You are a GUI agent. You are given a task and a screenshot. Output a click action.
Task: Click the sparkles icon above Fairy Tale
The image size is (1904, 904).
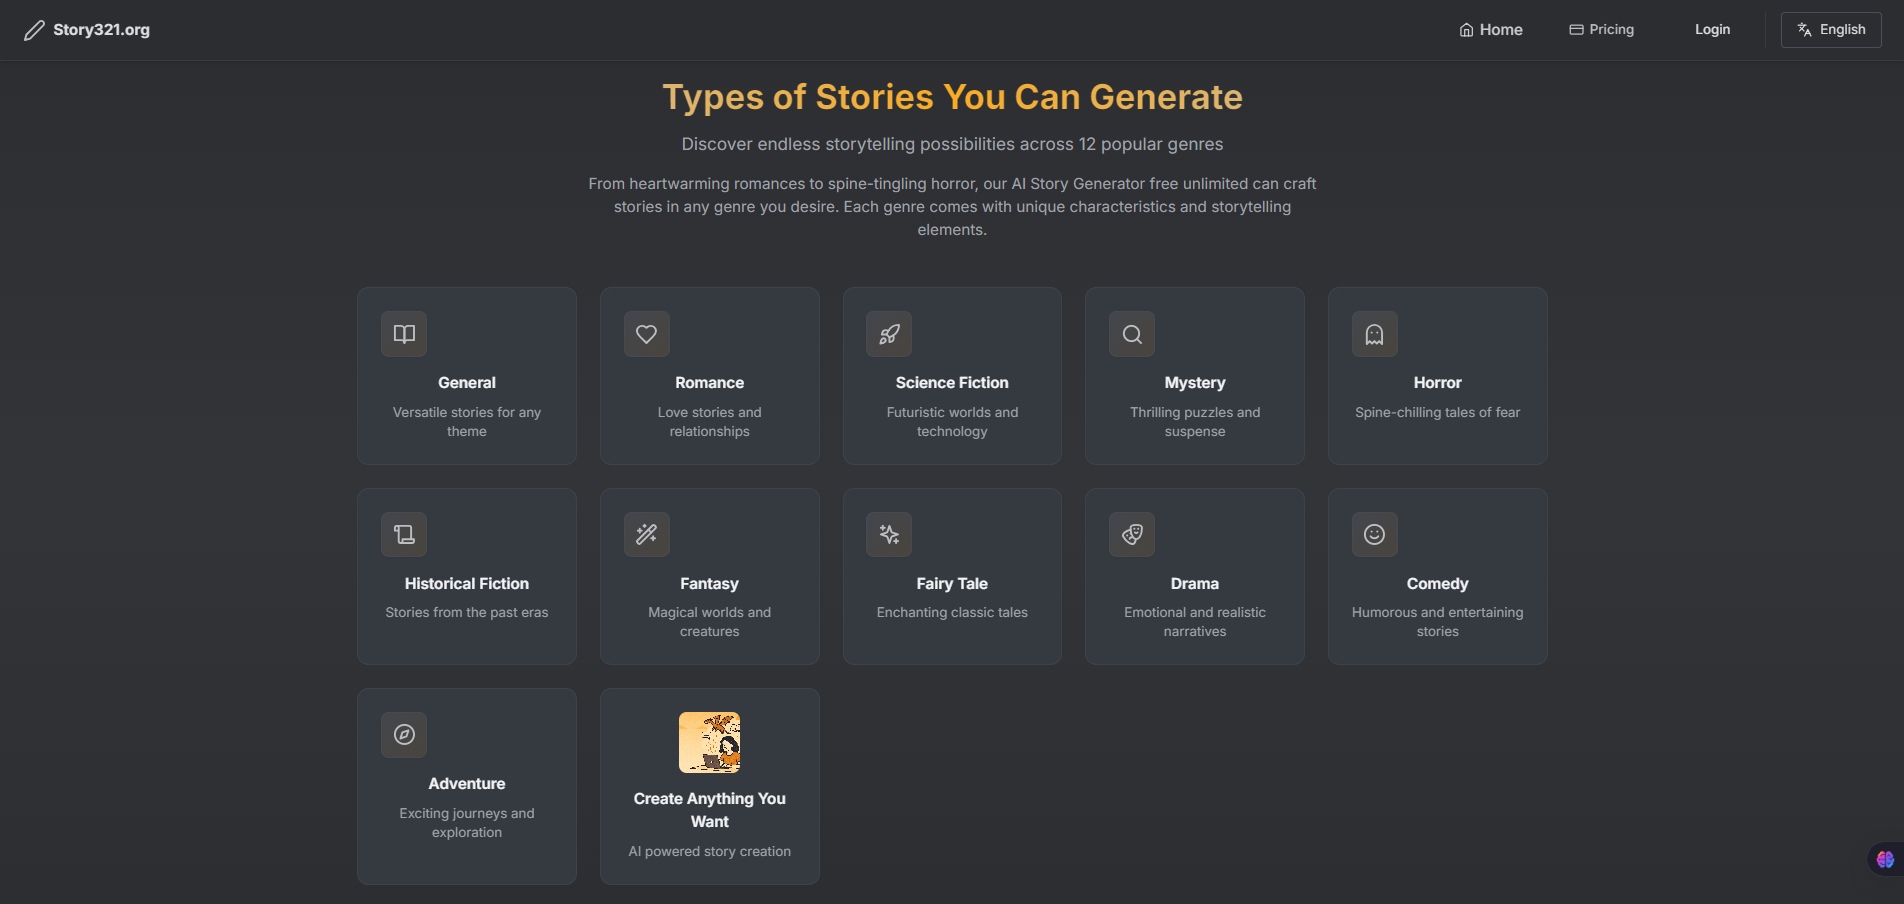888,534
